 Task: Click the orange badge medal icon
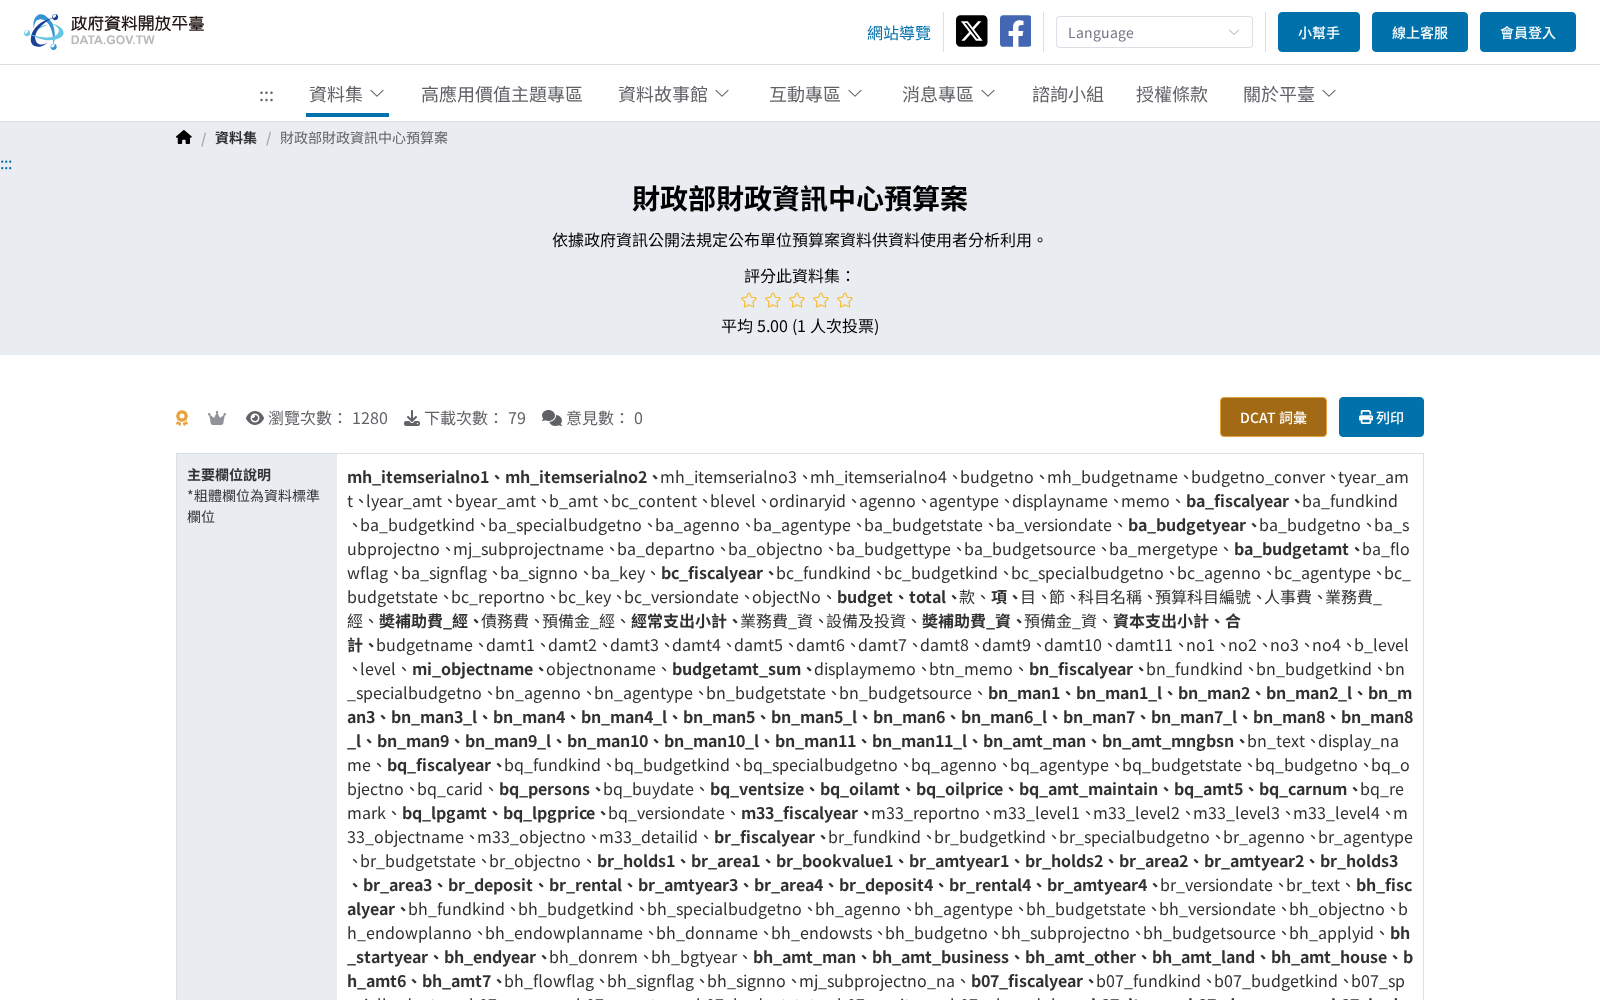(x=182, y=418)
